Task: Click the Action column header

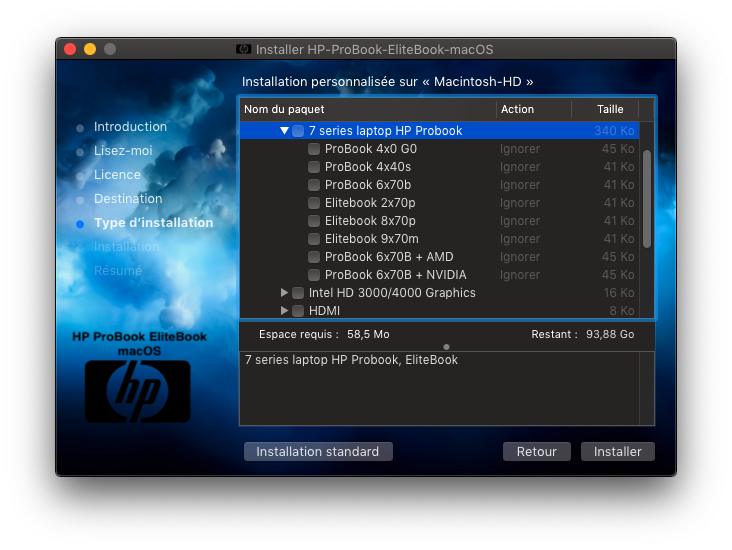Action: click(x=534, y=109)
